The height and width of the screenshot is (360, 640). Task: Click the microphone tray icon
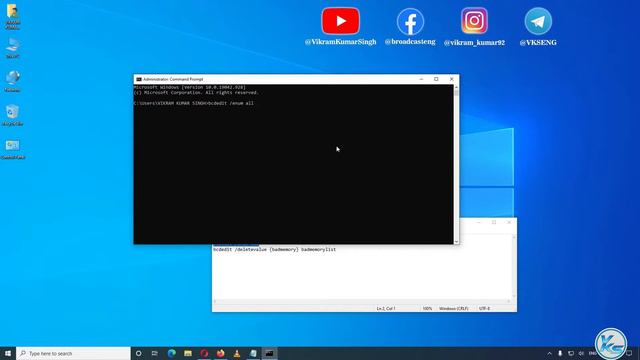click(x=560, y=353)
